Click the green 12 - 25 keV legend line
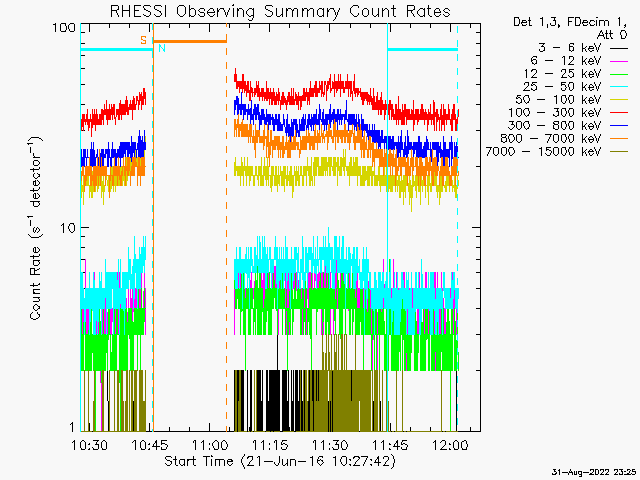The width and height of the screenshot is (640, 480). 619,75
